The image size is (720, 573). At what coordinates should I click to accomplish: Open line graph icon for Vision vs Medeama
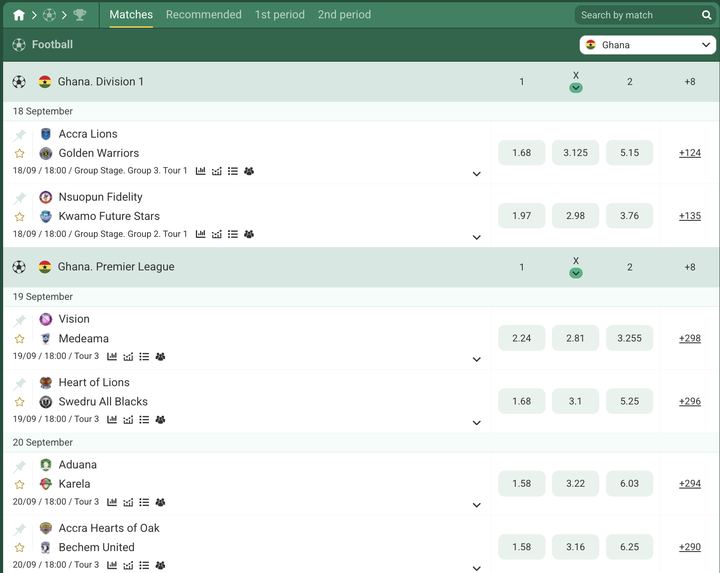coord(128,356)
